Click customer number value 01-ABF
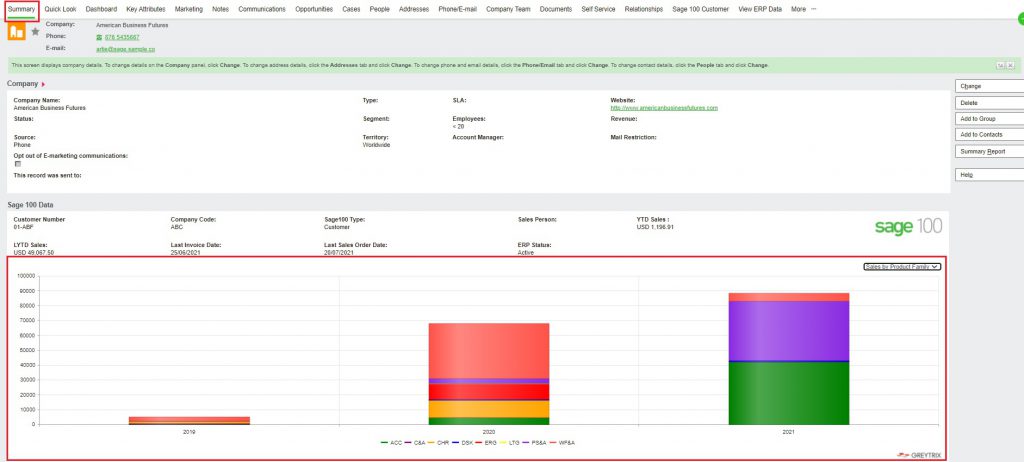Screen dimensions: 1024x462 point(24,227)
